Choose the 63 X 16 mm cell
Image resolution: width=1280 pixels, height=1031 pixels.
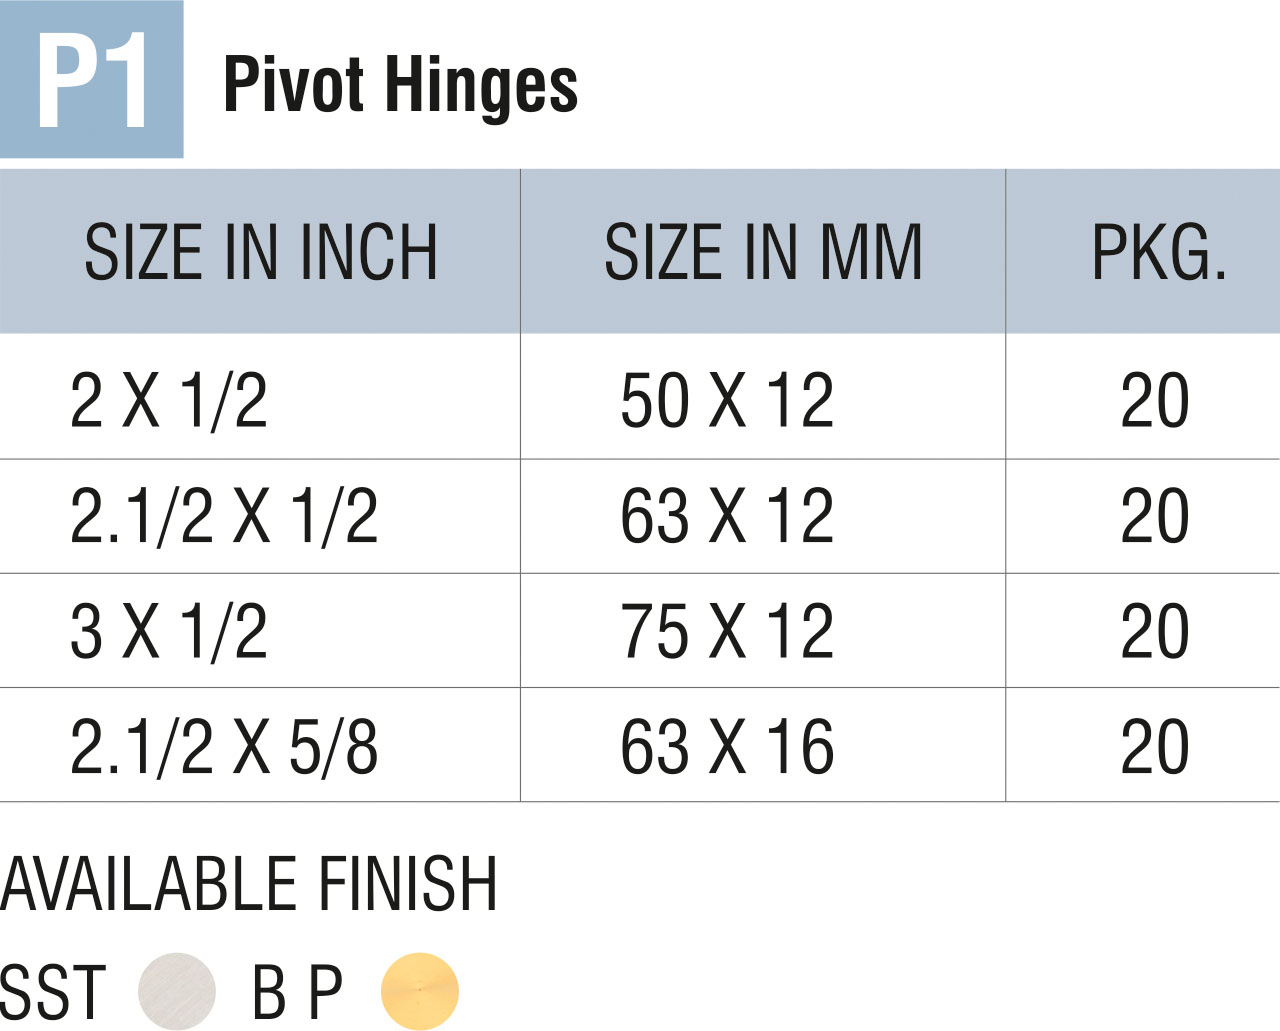click(727, 746)
